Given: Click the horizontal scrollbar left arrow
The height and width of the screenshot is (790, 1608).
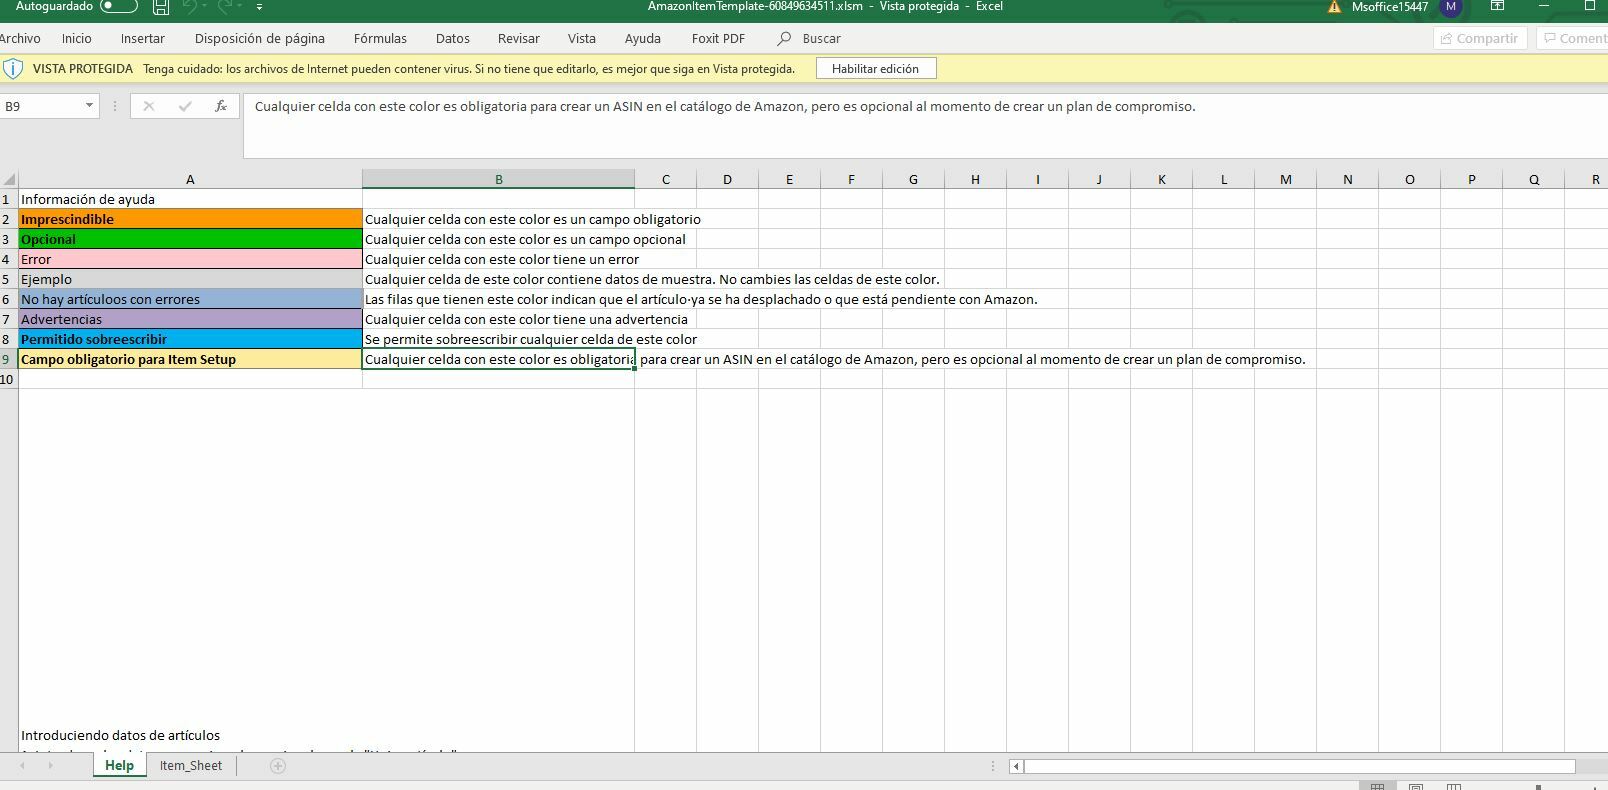Looking at the screenshot, I should click(x=1016, y=766).
